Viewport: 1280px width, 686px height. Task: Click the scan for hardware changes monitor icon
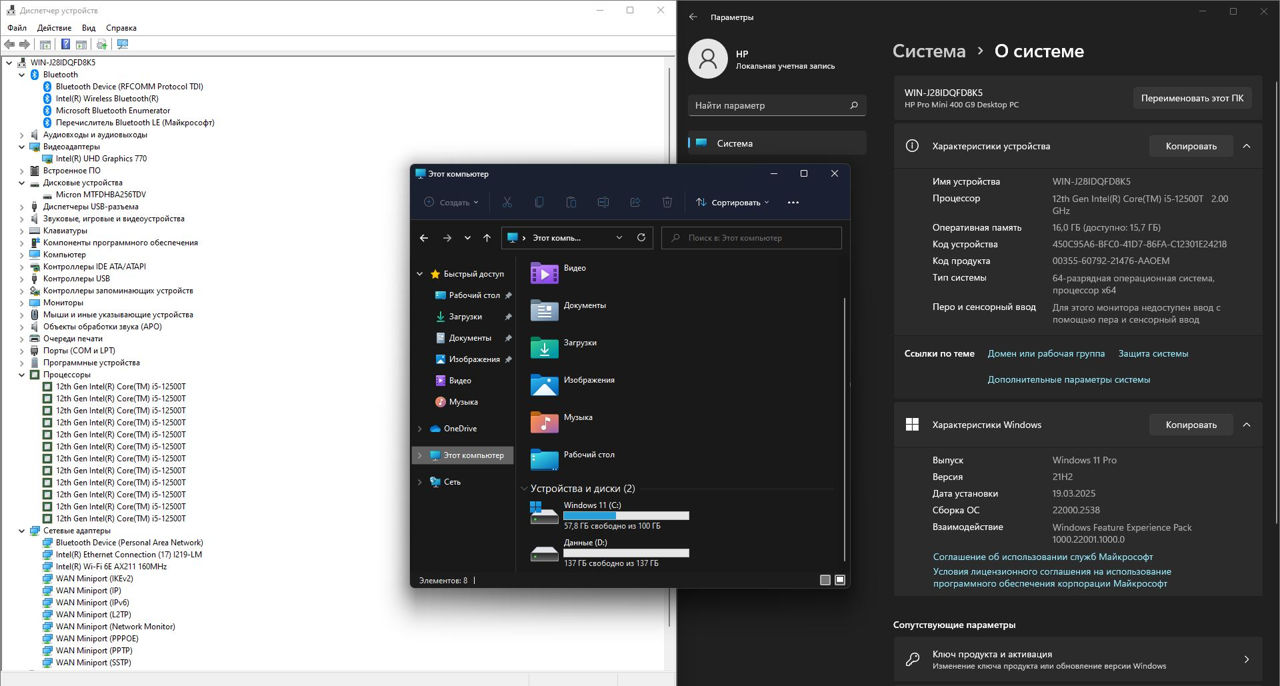122,44
